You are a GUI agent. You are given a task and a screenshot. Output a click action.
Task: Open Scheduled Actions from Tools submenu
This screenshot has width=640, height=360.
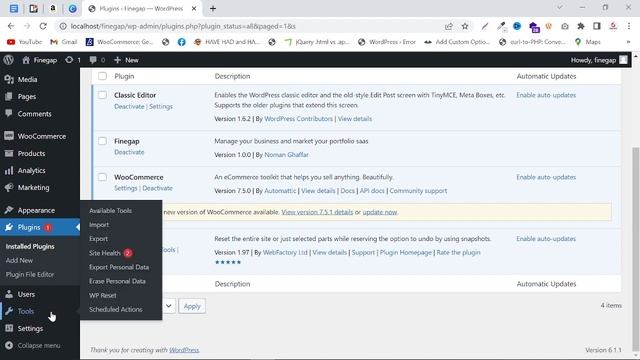tap(116, 309)
